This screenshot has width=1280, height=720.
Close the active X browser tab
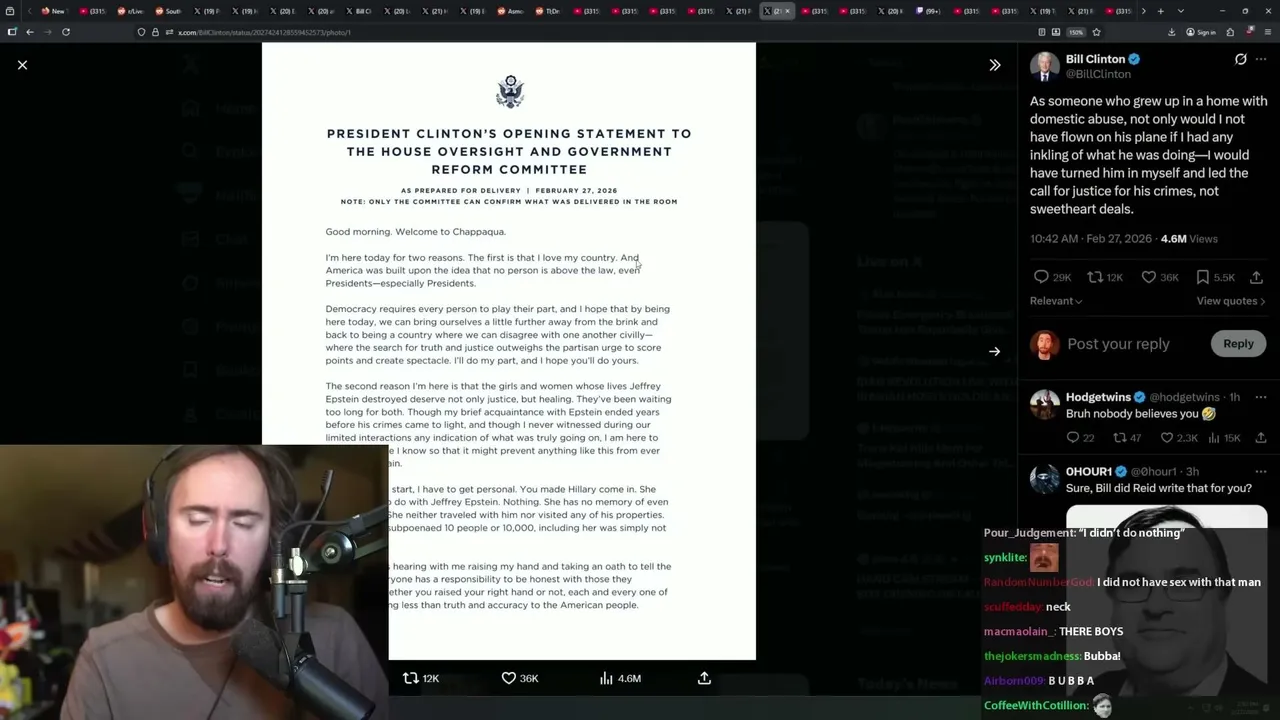(787, 11)
